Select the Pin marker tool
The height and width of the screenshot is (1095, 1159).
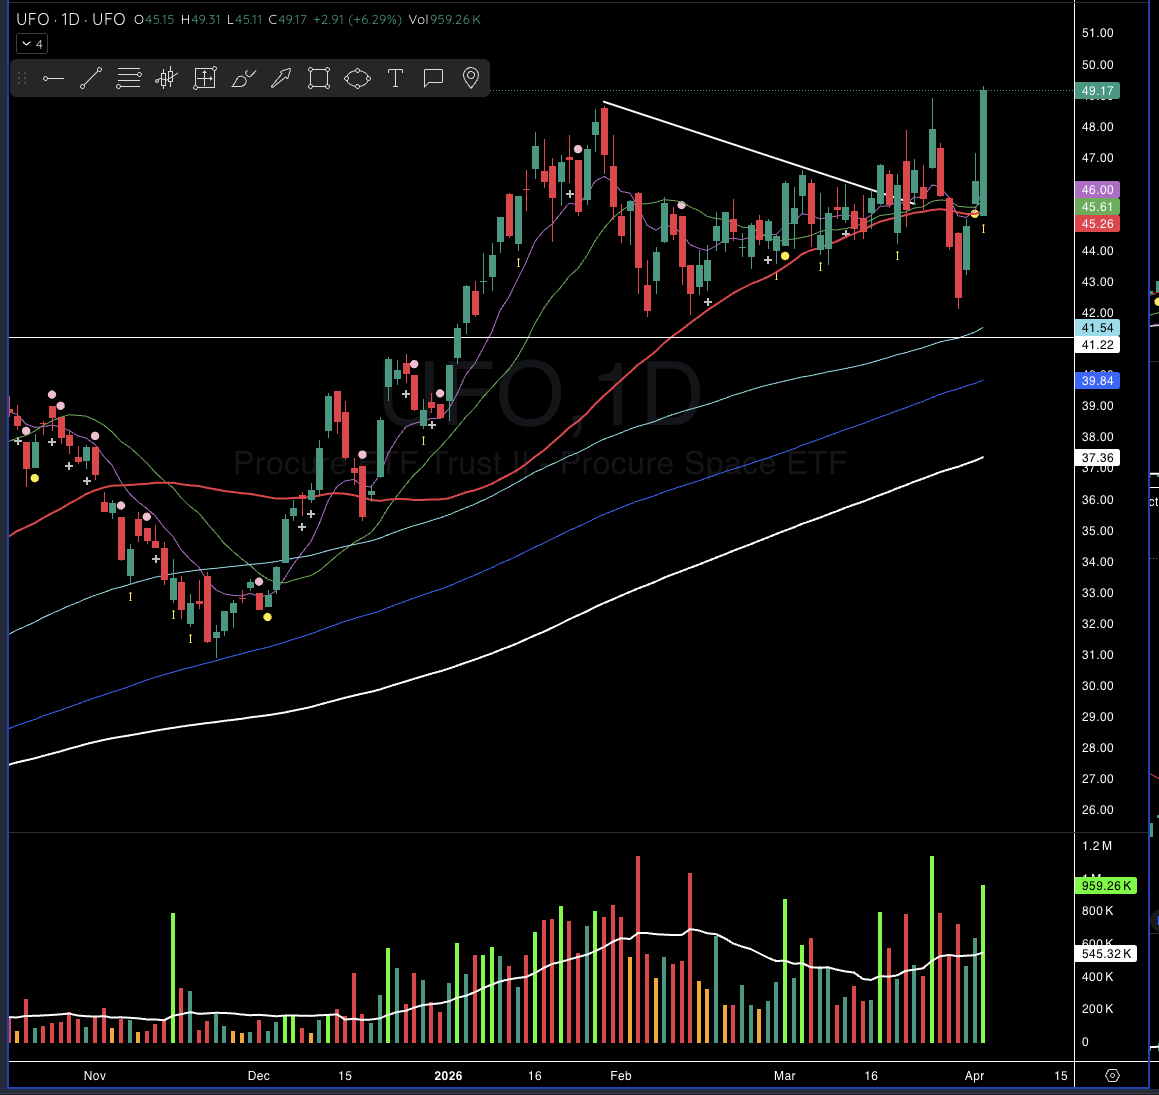pos(471,78)
